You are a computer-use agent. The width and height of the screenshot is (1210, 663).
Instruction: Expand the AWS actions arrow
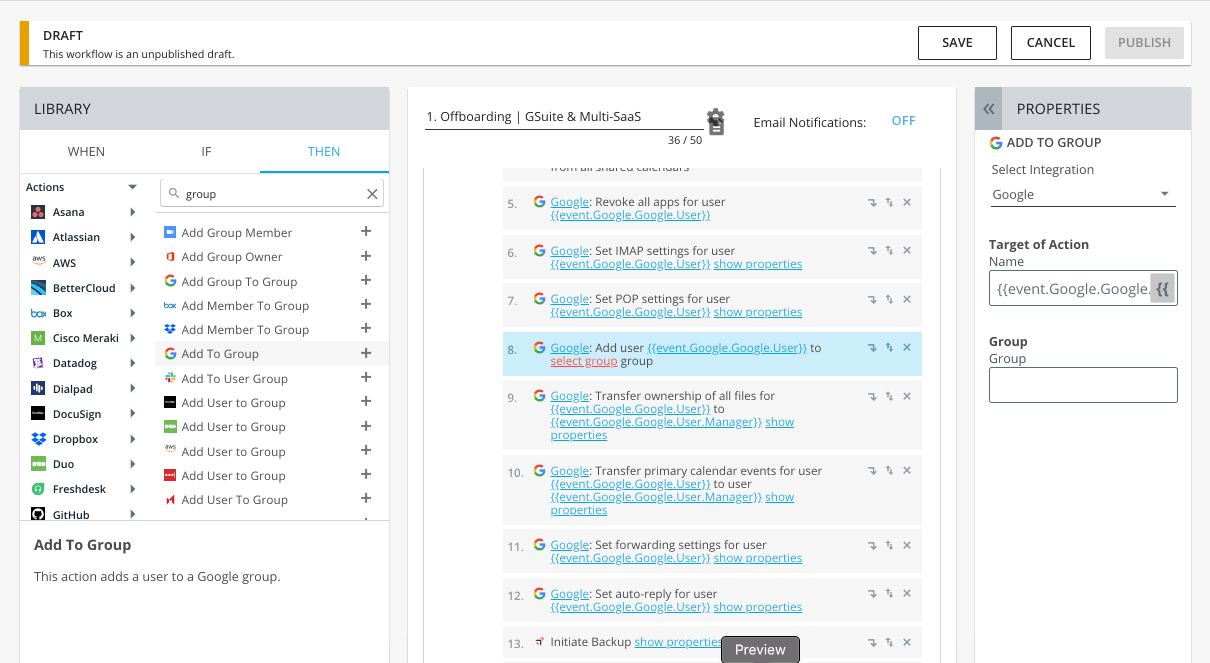click(133, 262)
